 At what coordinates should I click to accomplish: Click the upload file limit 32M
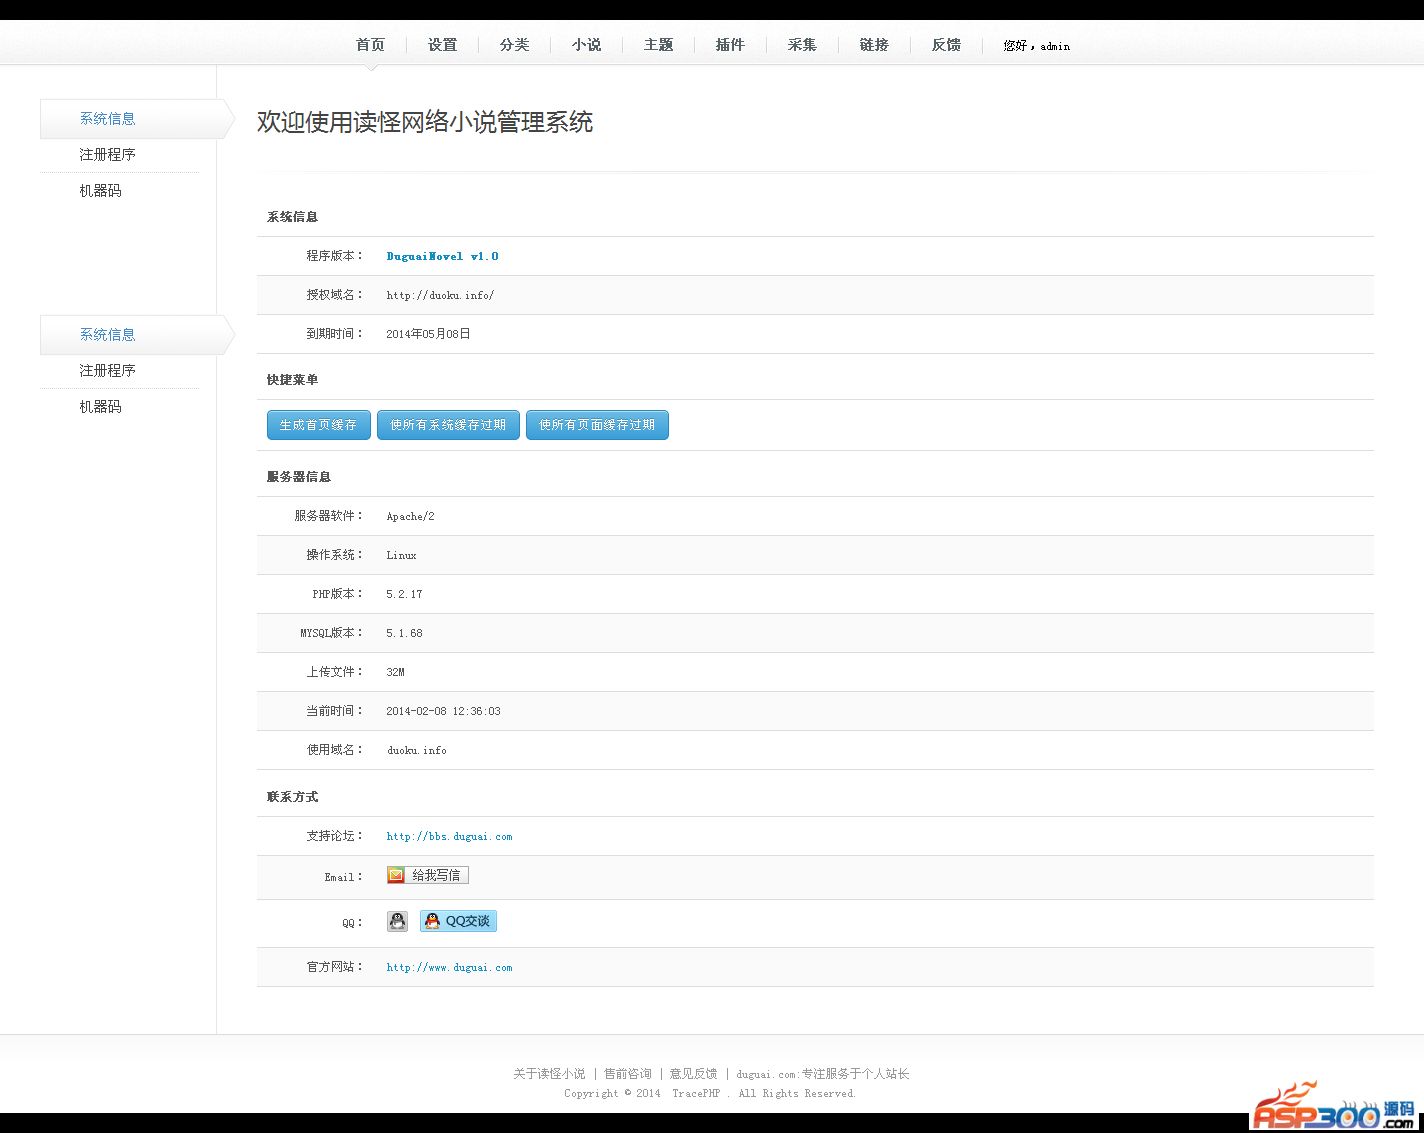[x=395, y=672]
